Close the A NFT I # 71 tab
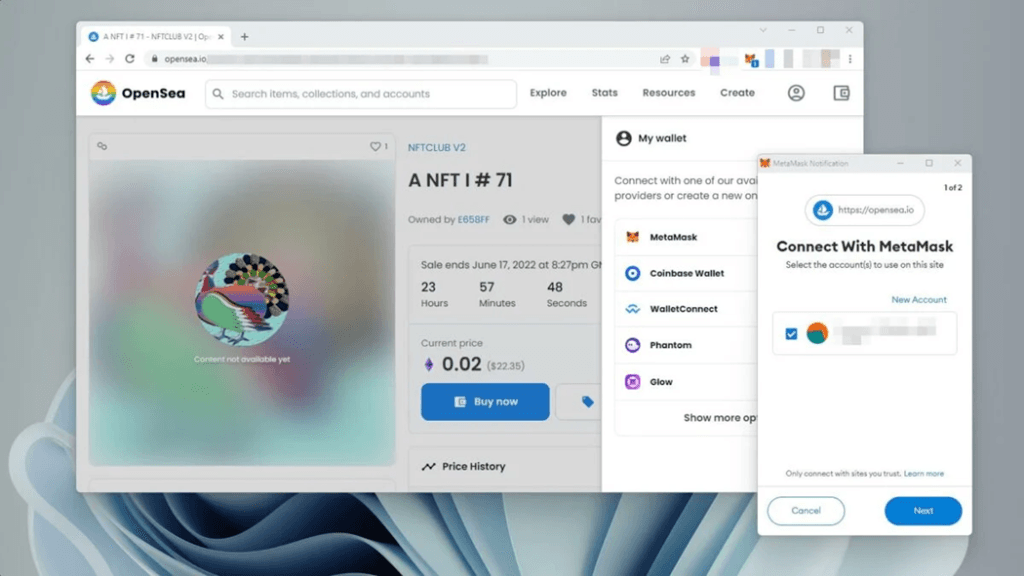Screen dimensions: 1024x576 [x=221, y=37]
